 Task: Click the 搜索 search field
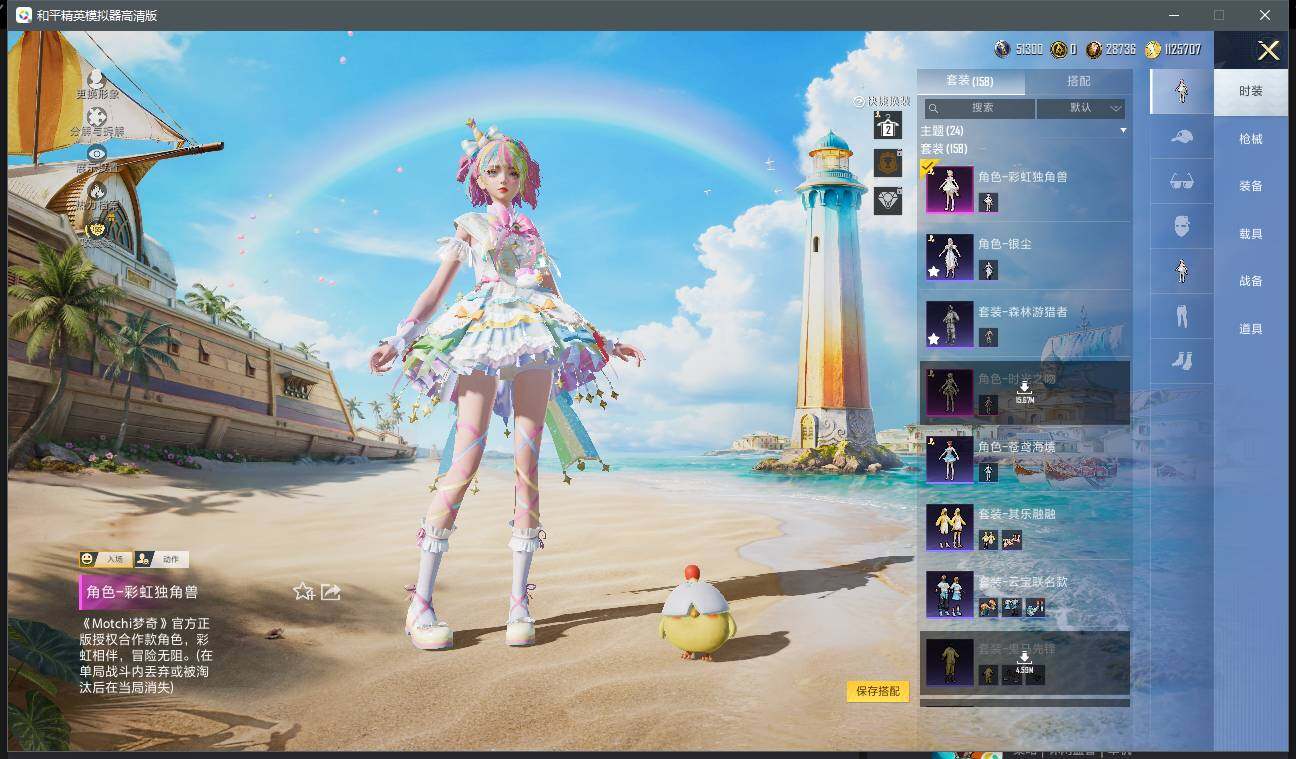pyautogui.click(x=979, y=108)
